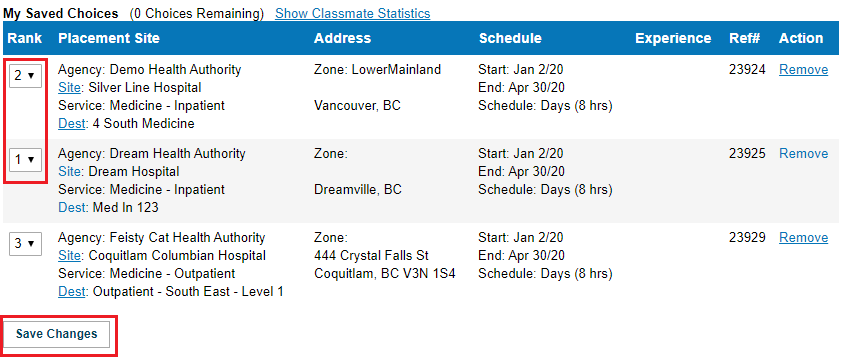Click the Placement Site column header

(109, 38)
